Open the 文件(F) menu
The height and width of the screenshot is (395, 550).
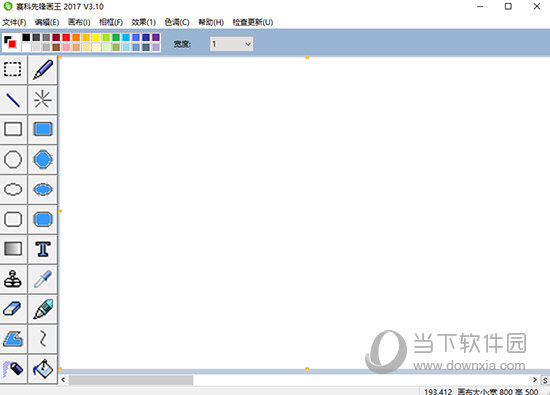(x=14, y=22)
